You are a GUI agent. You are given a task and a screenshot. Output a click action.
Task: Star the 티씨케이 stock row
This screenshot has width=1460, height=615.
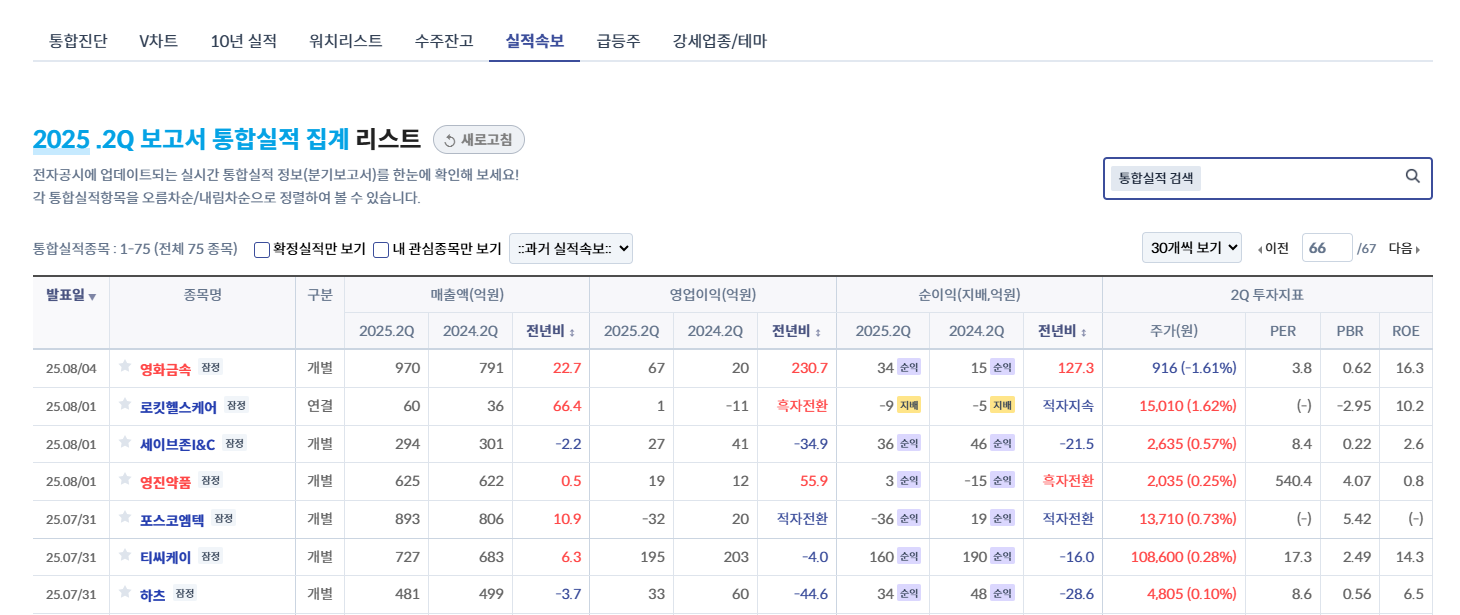coord(125,556)
